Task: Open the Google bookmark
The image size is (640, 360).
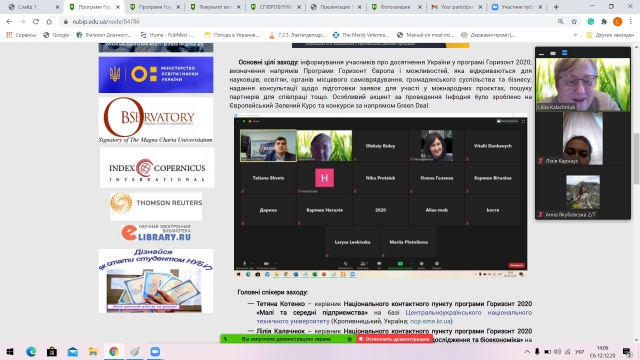Action: (56, 35)
